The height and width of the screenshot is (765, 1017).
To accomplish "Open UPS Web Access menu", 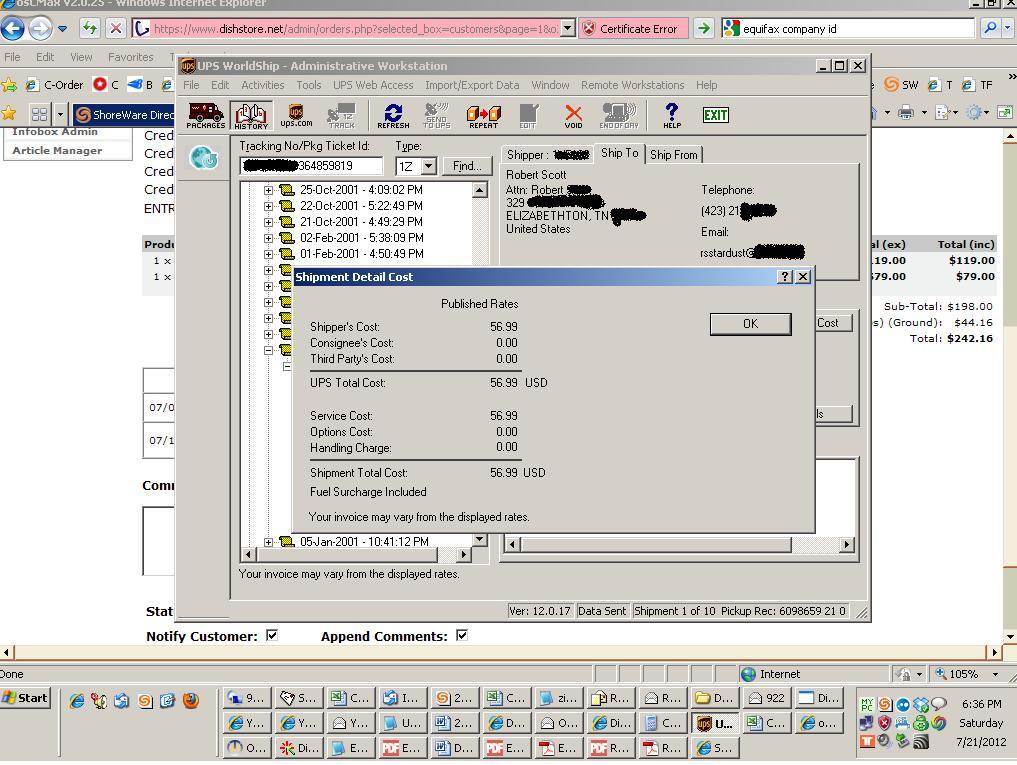I will coord(373,85).
